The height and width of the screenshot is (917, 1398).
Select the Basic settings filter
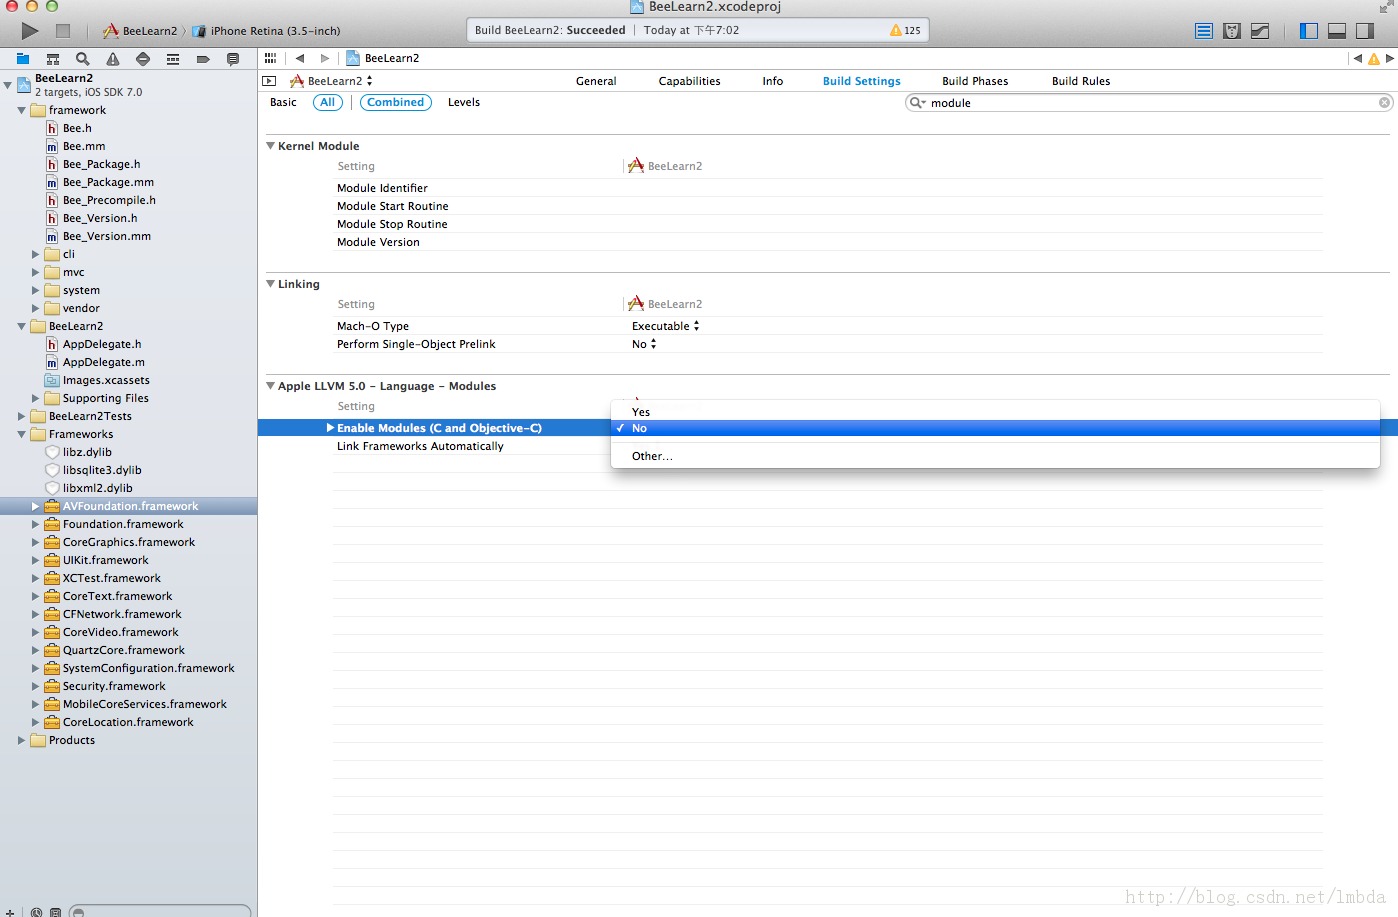[283, 102]
